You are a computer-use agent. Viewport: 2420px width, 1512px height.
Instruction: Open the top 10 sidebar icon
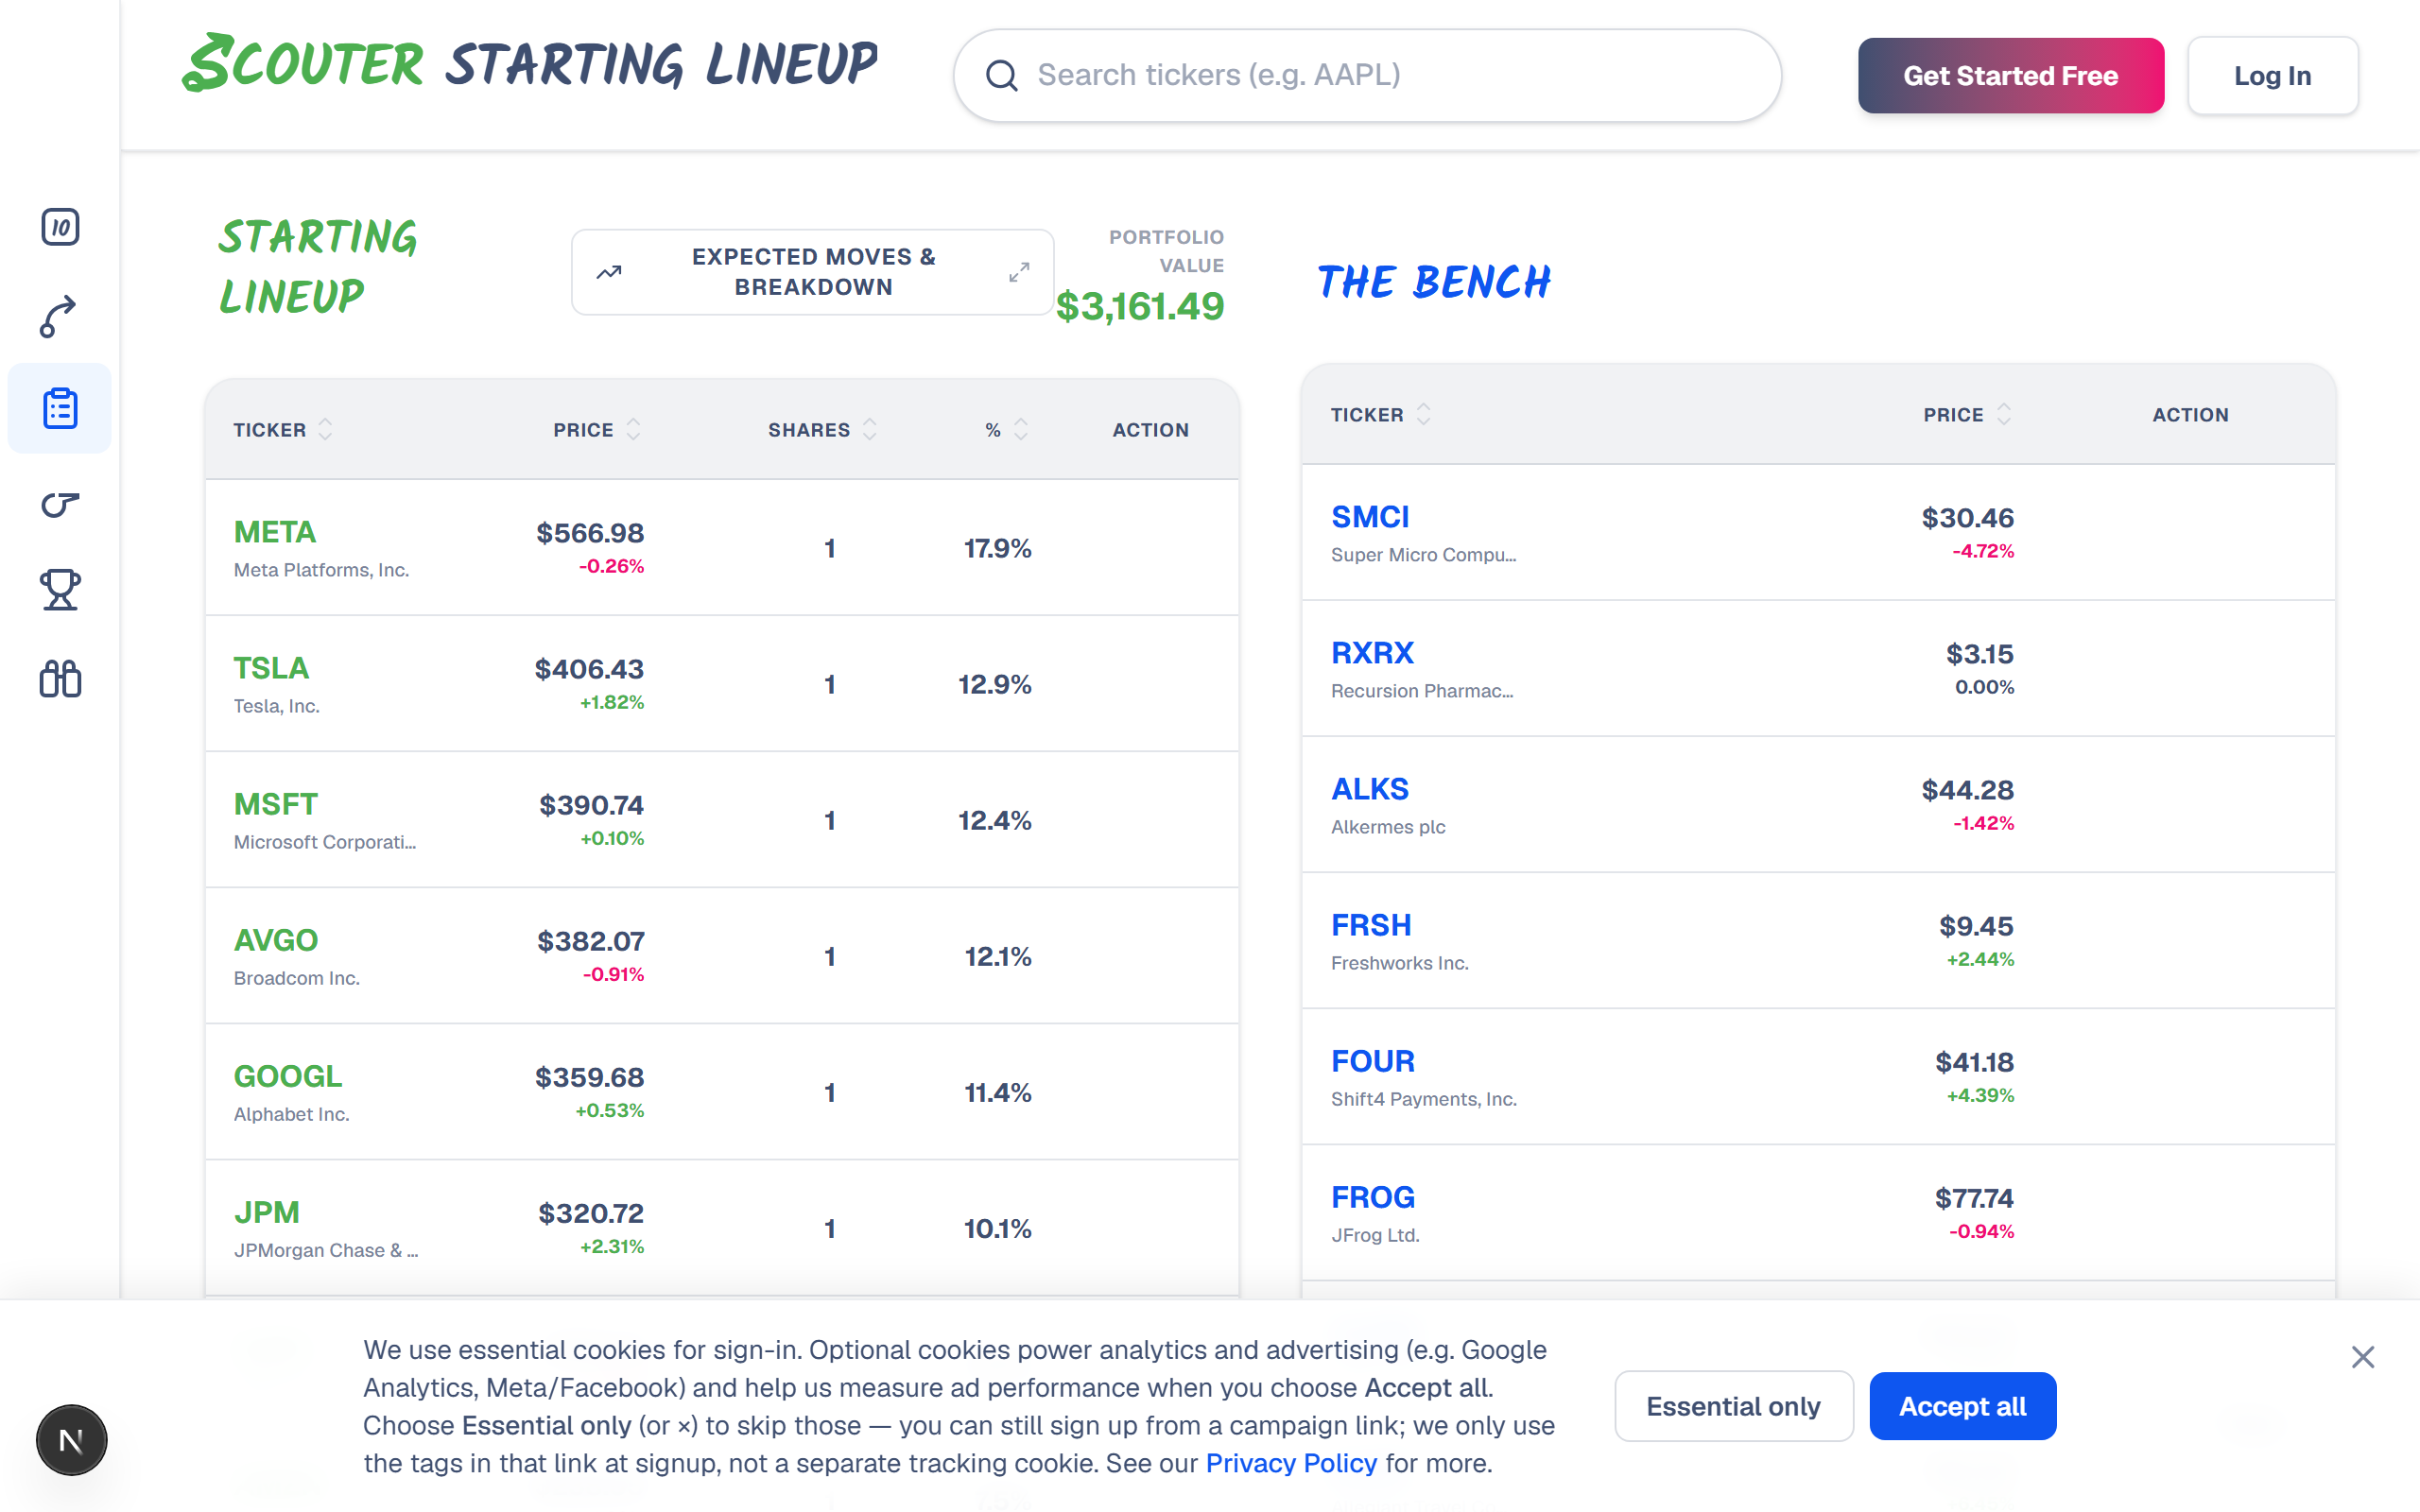click(60, 227)
